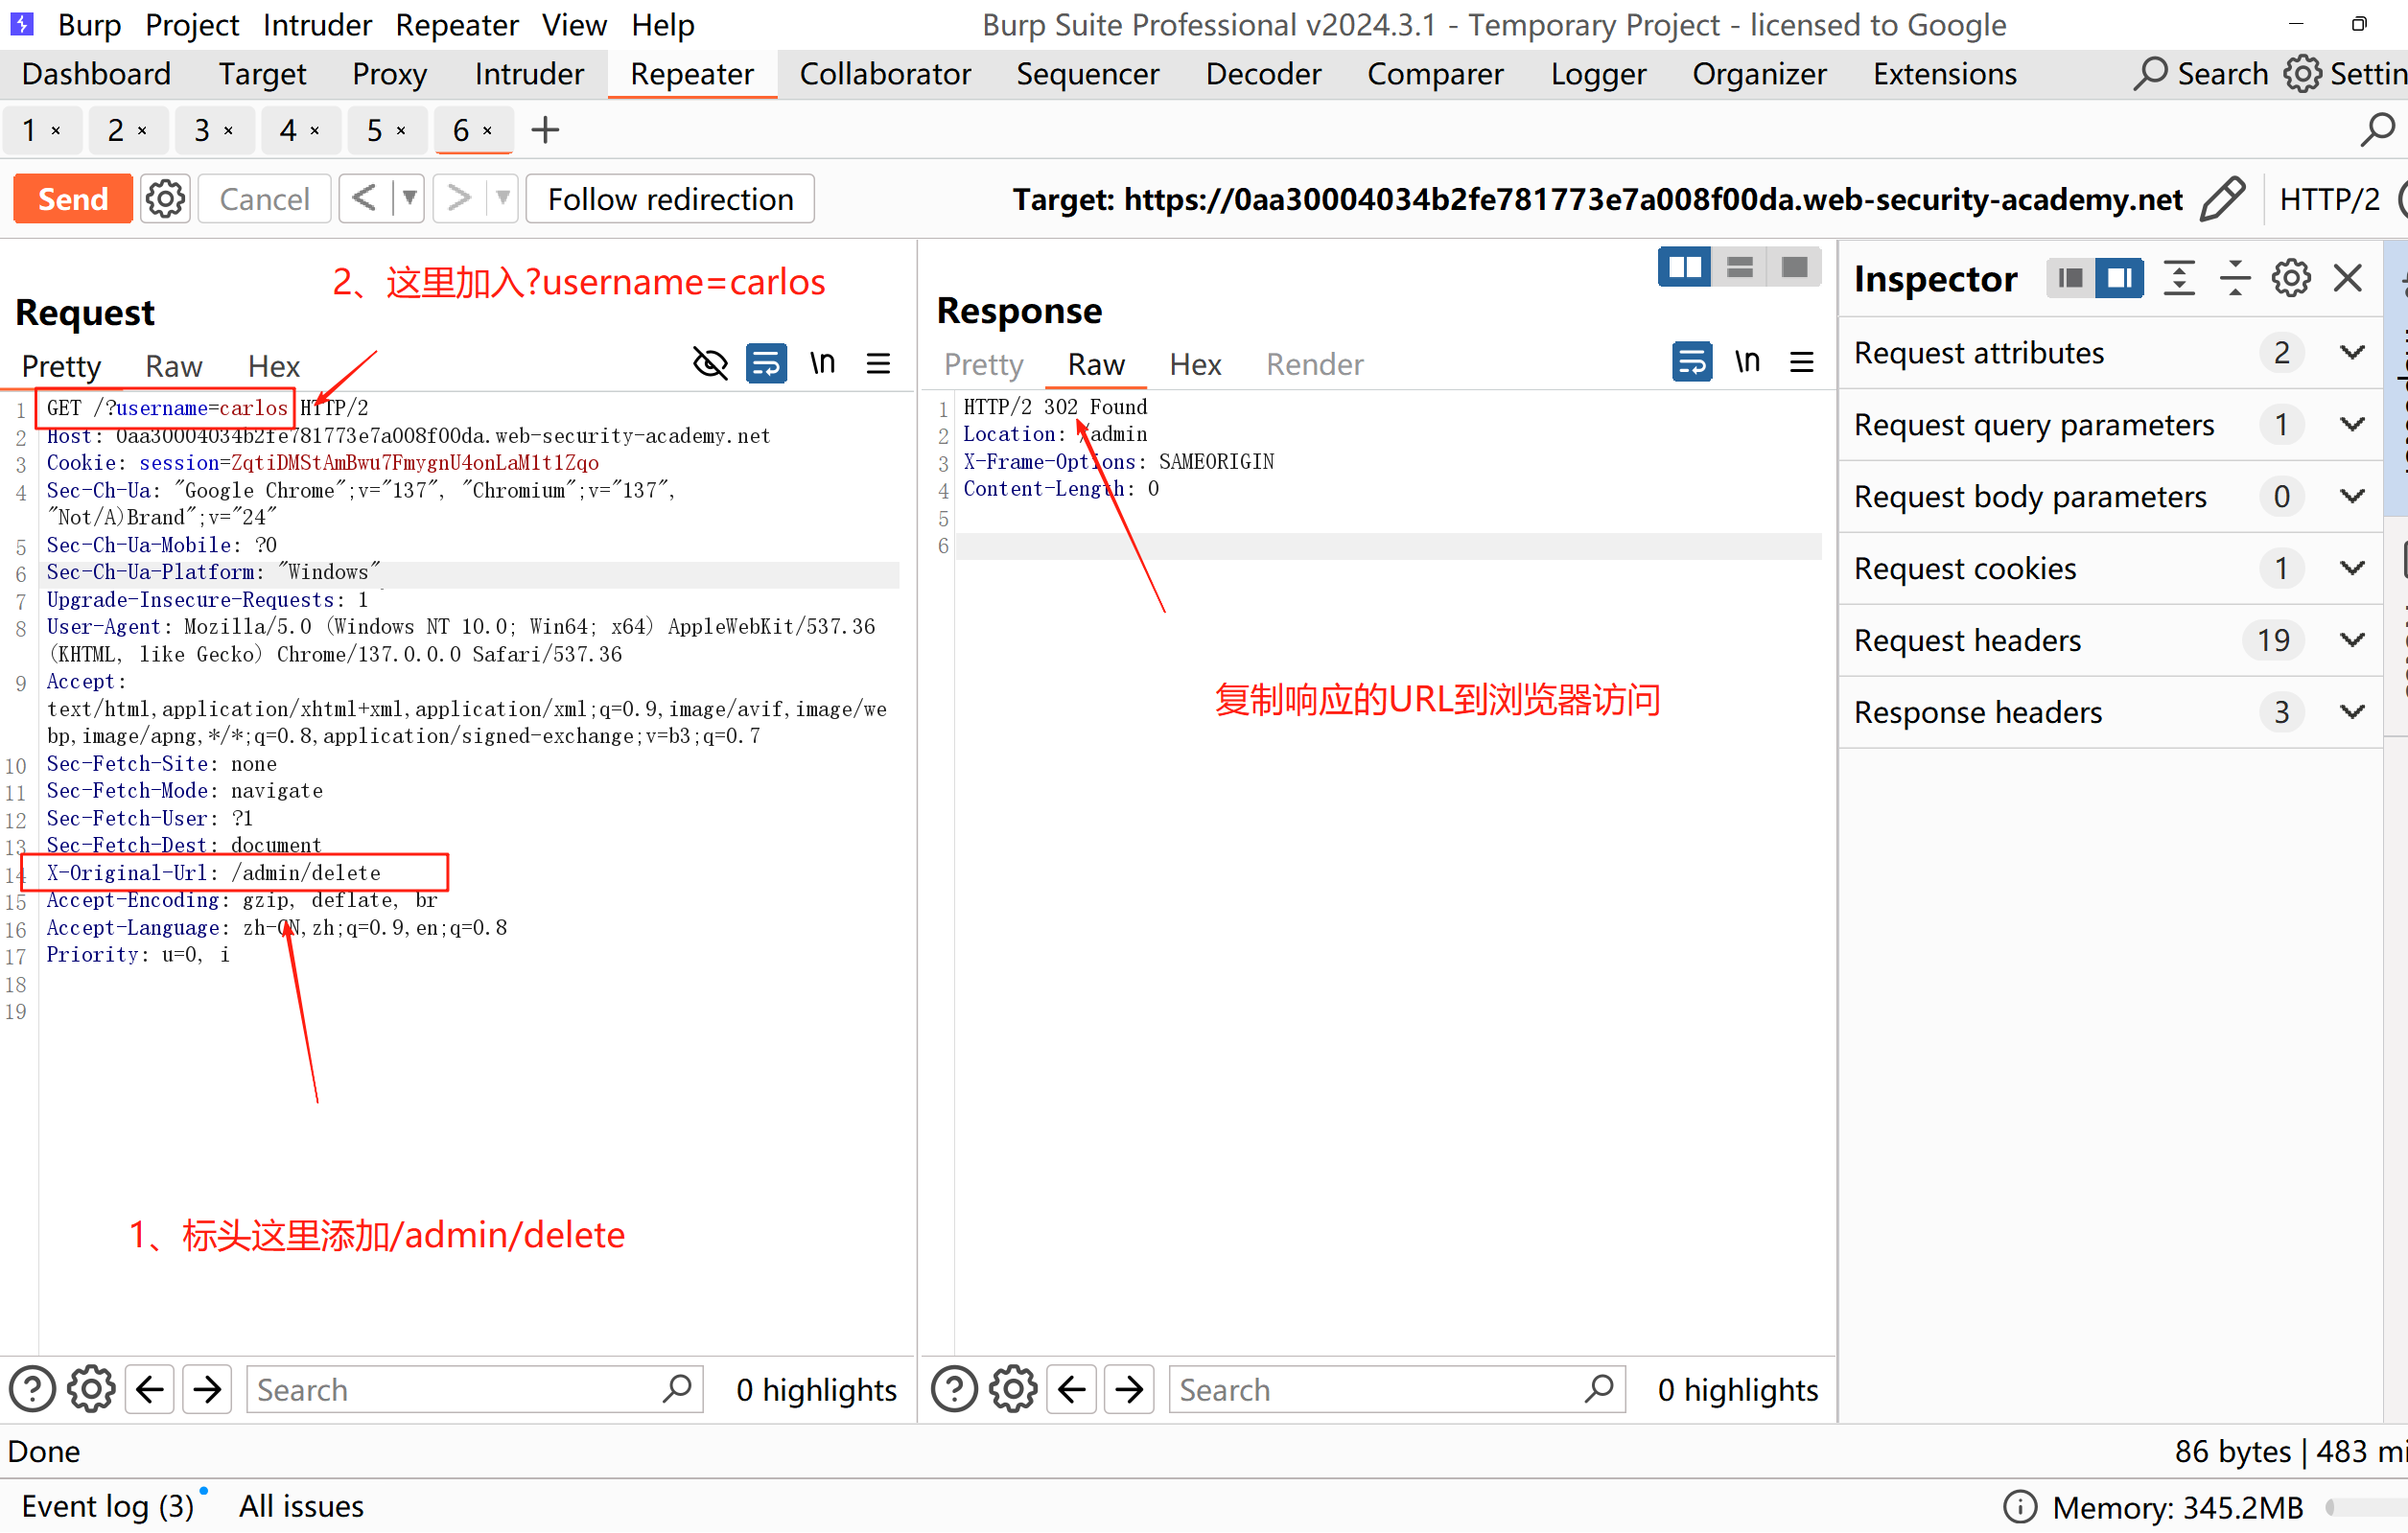The width and height of the screenshot is (2408, 1533).
Task: Toggle line wrap in the Request pane
Action: [766, 363]
